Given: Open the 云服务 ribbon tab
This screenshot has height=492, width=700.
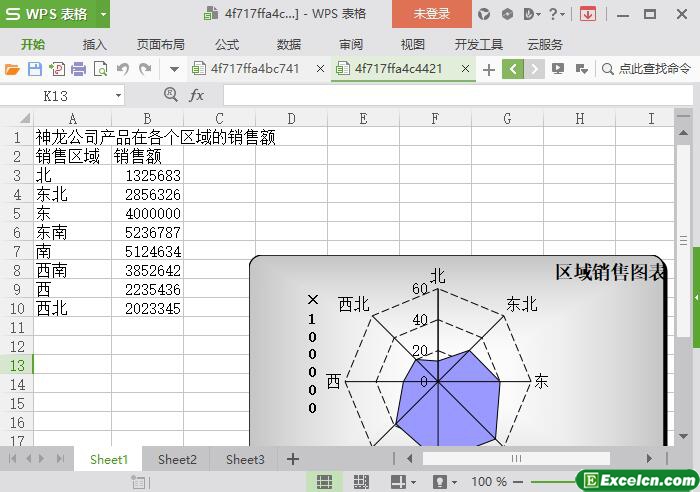Looking at the screenshot, I should point(545,45).
